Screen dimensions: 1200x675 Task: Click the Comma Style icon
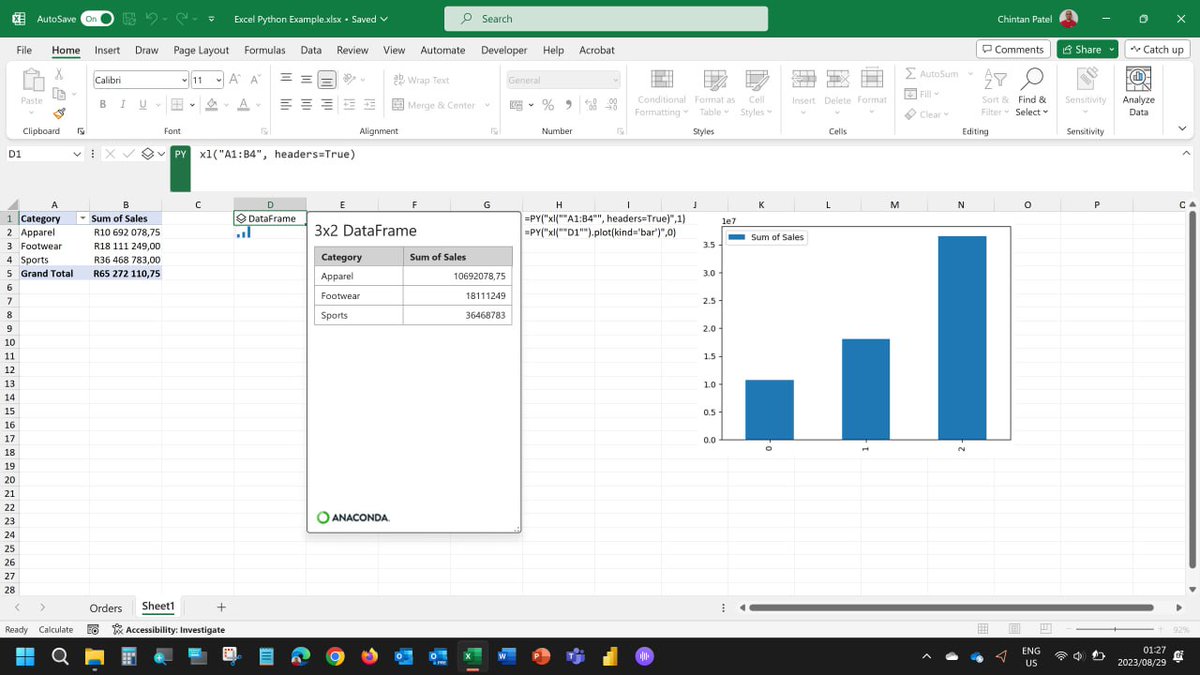[x=568, y=105]
